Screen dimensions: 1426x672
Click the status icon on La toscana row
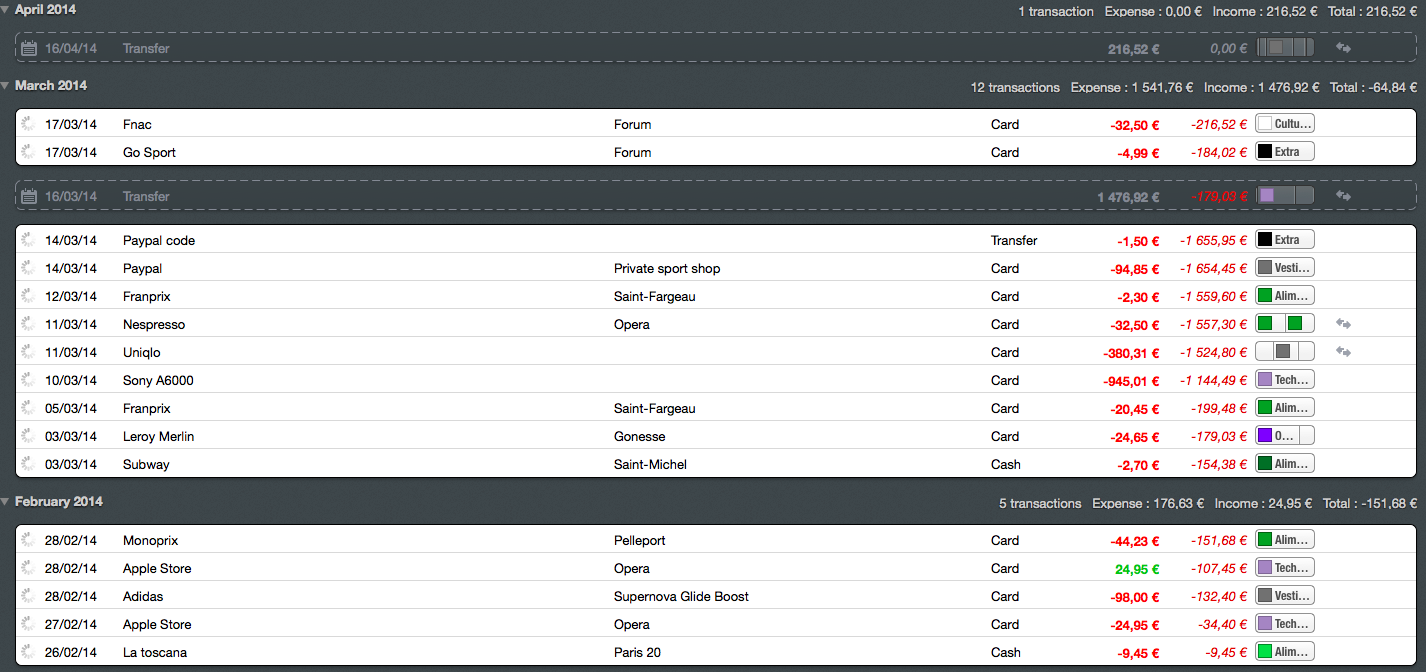point(28,652)
